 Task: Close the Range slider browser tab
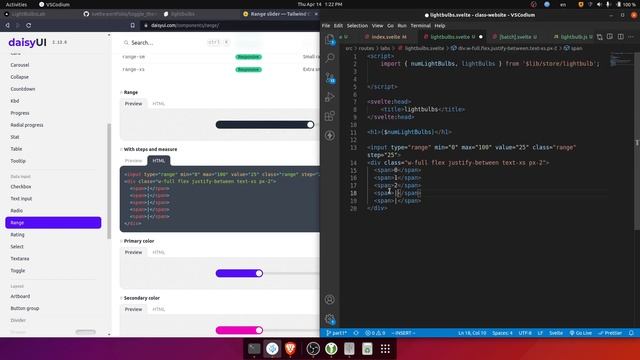click(316, 14)
